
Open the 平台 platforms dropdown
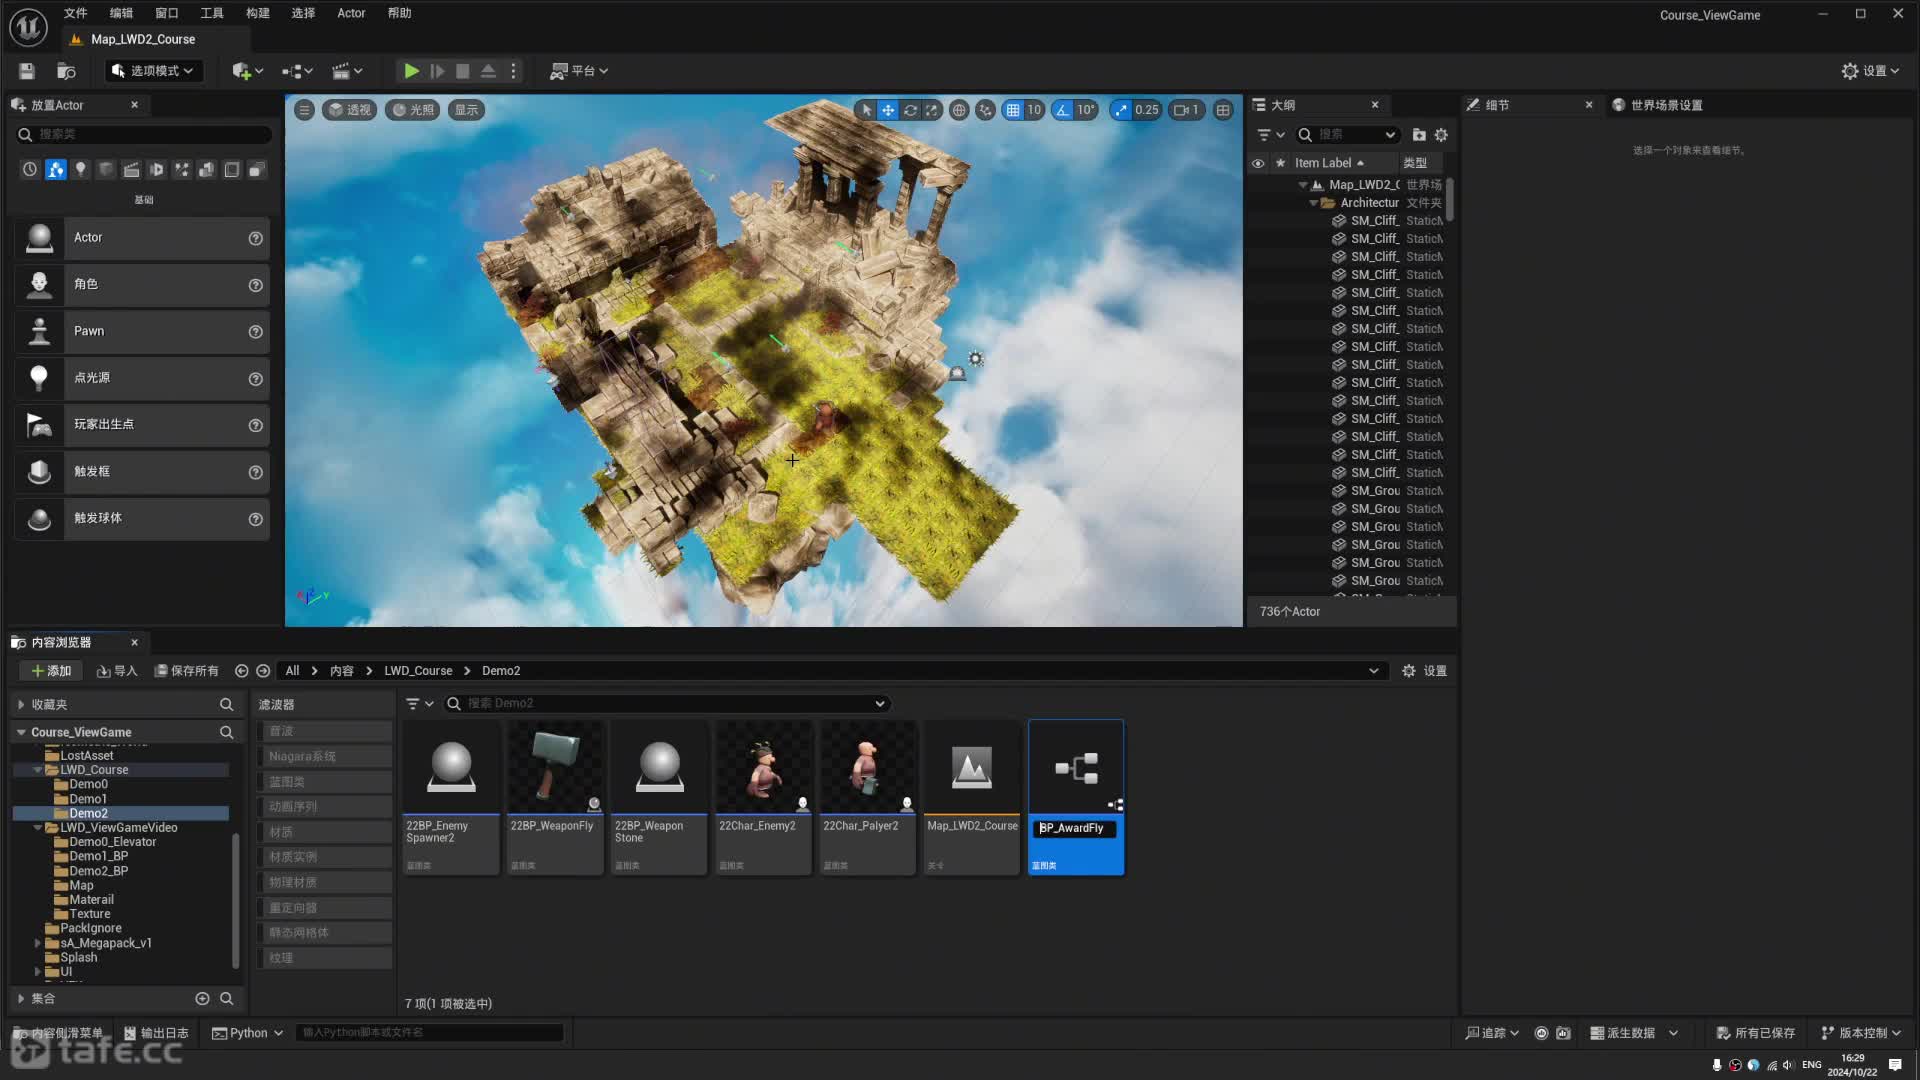pos(579,71)
